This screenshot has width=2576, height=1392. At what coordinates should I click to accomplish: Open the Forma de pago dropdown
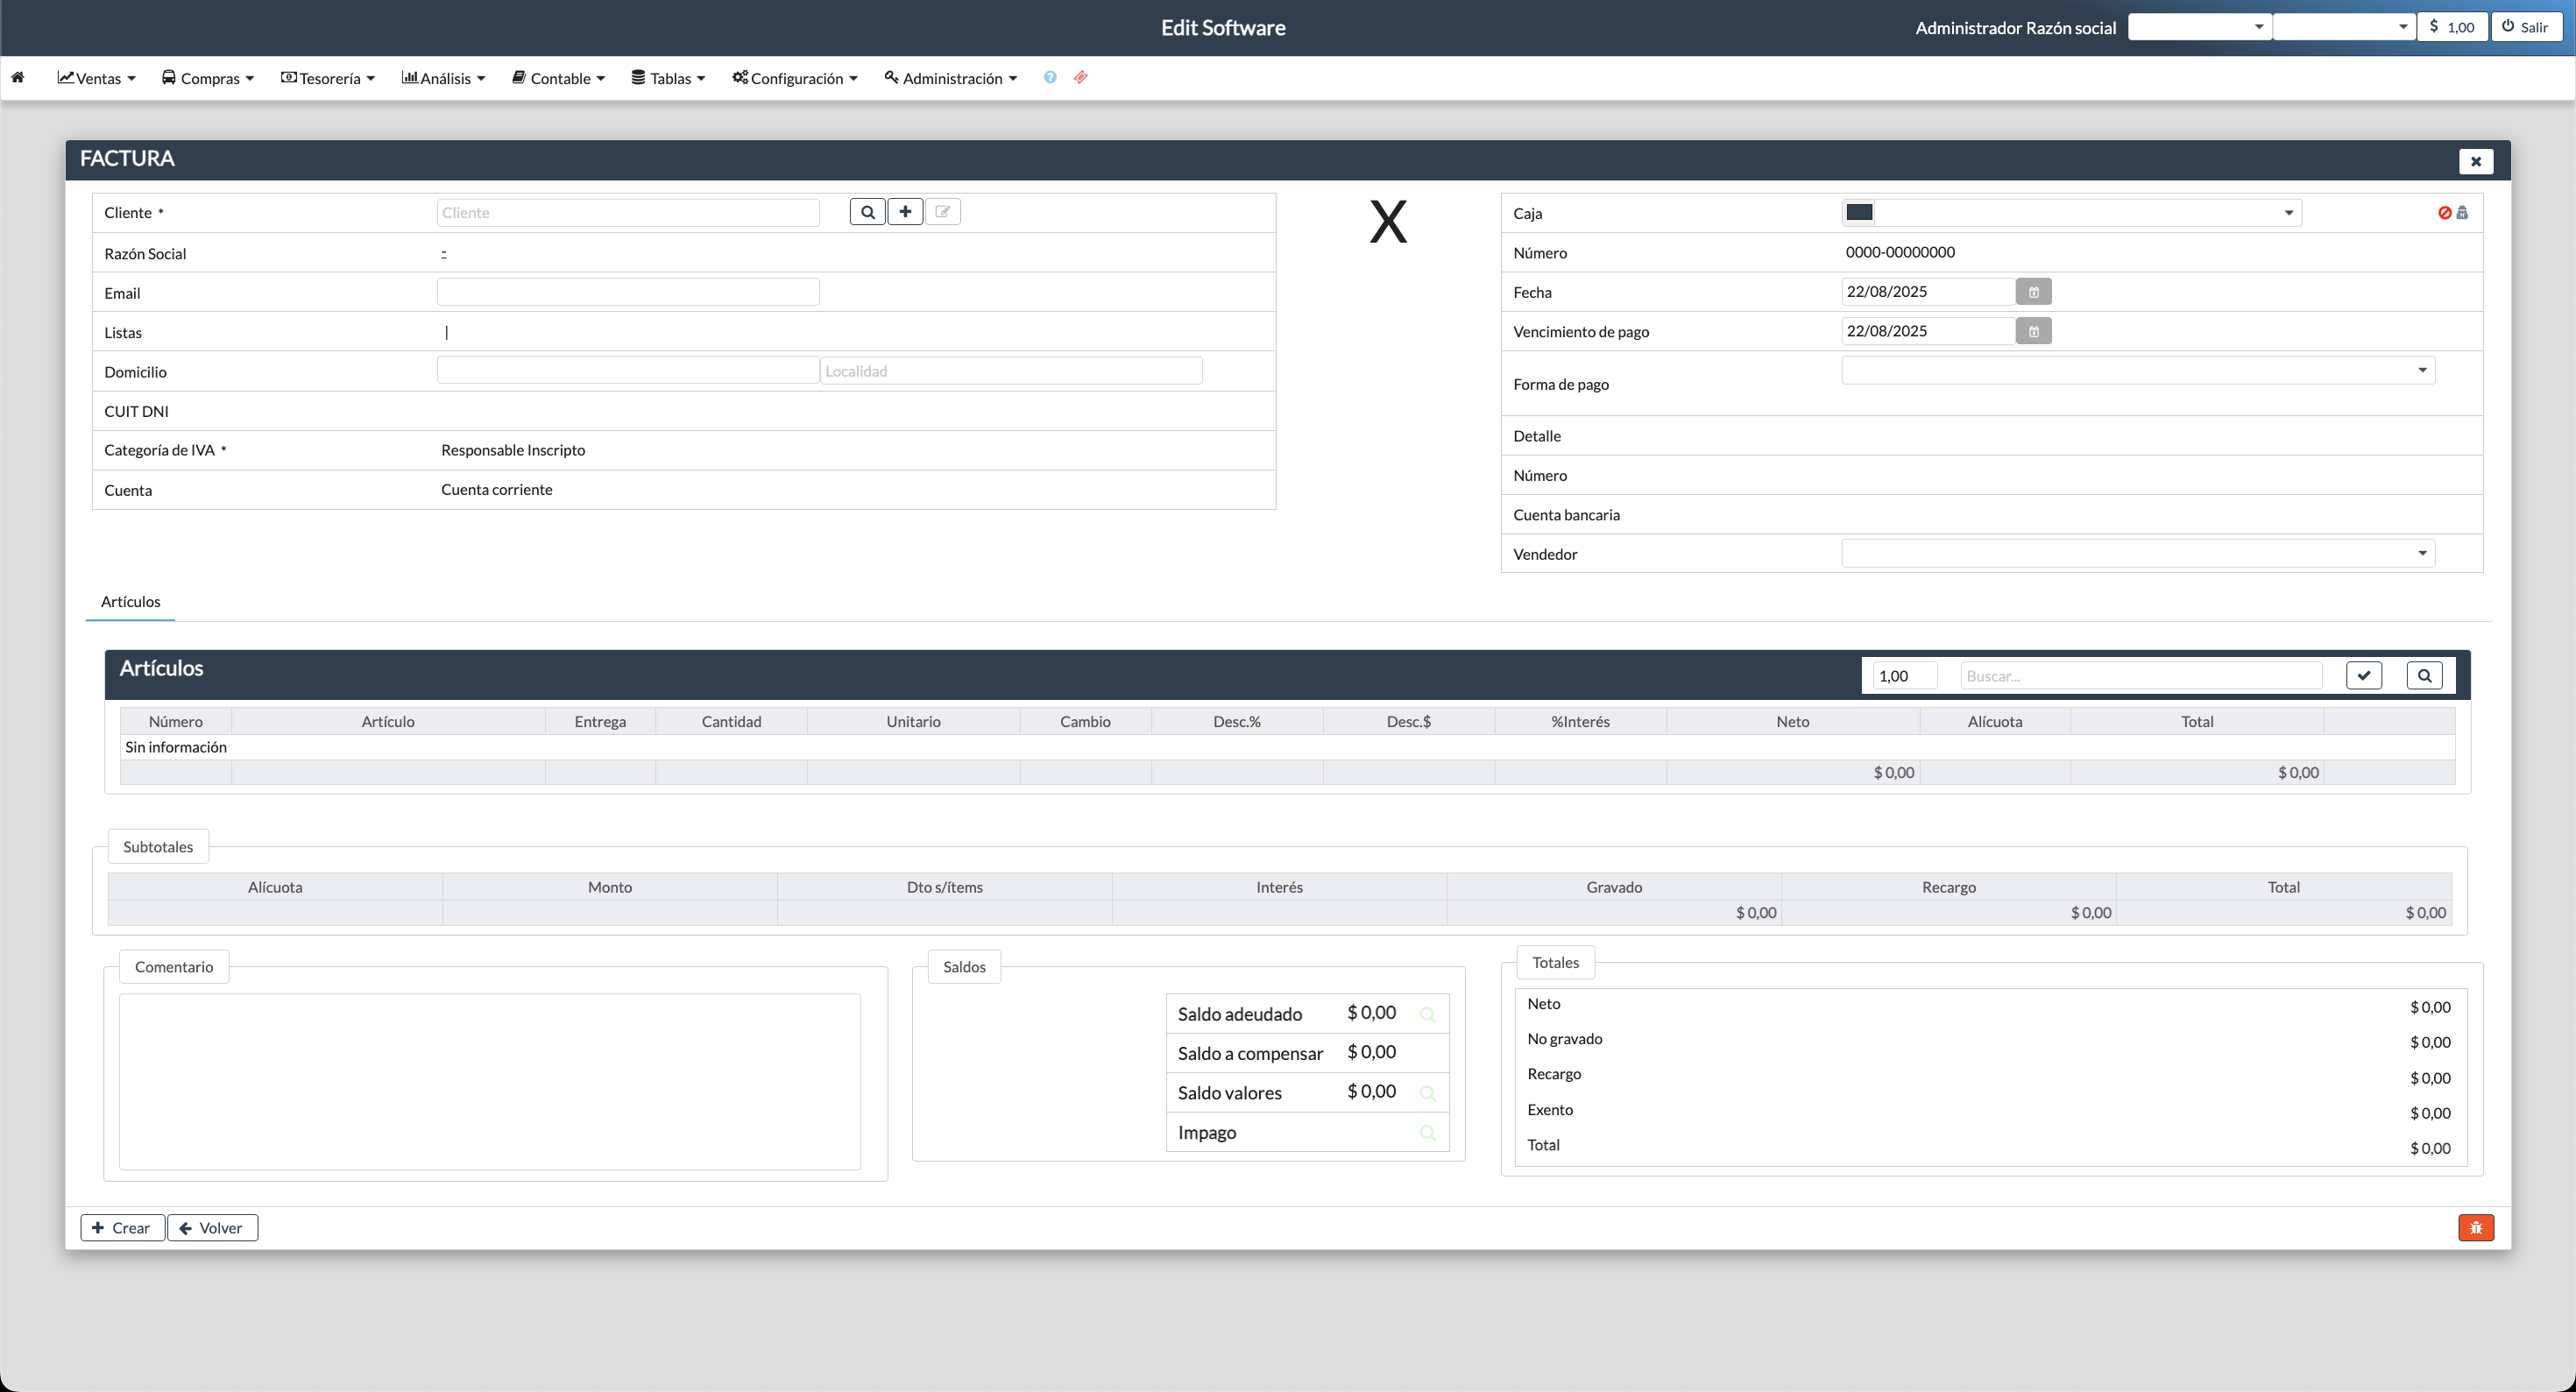click(x=2421, y=370)
